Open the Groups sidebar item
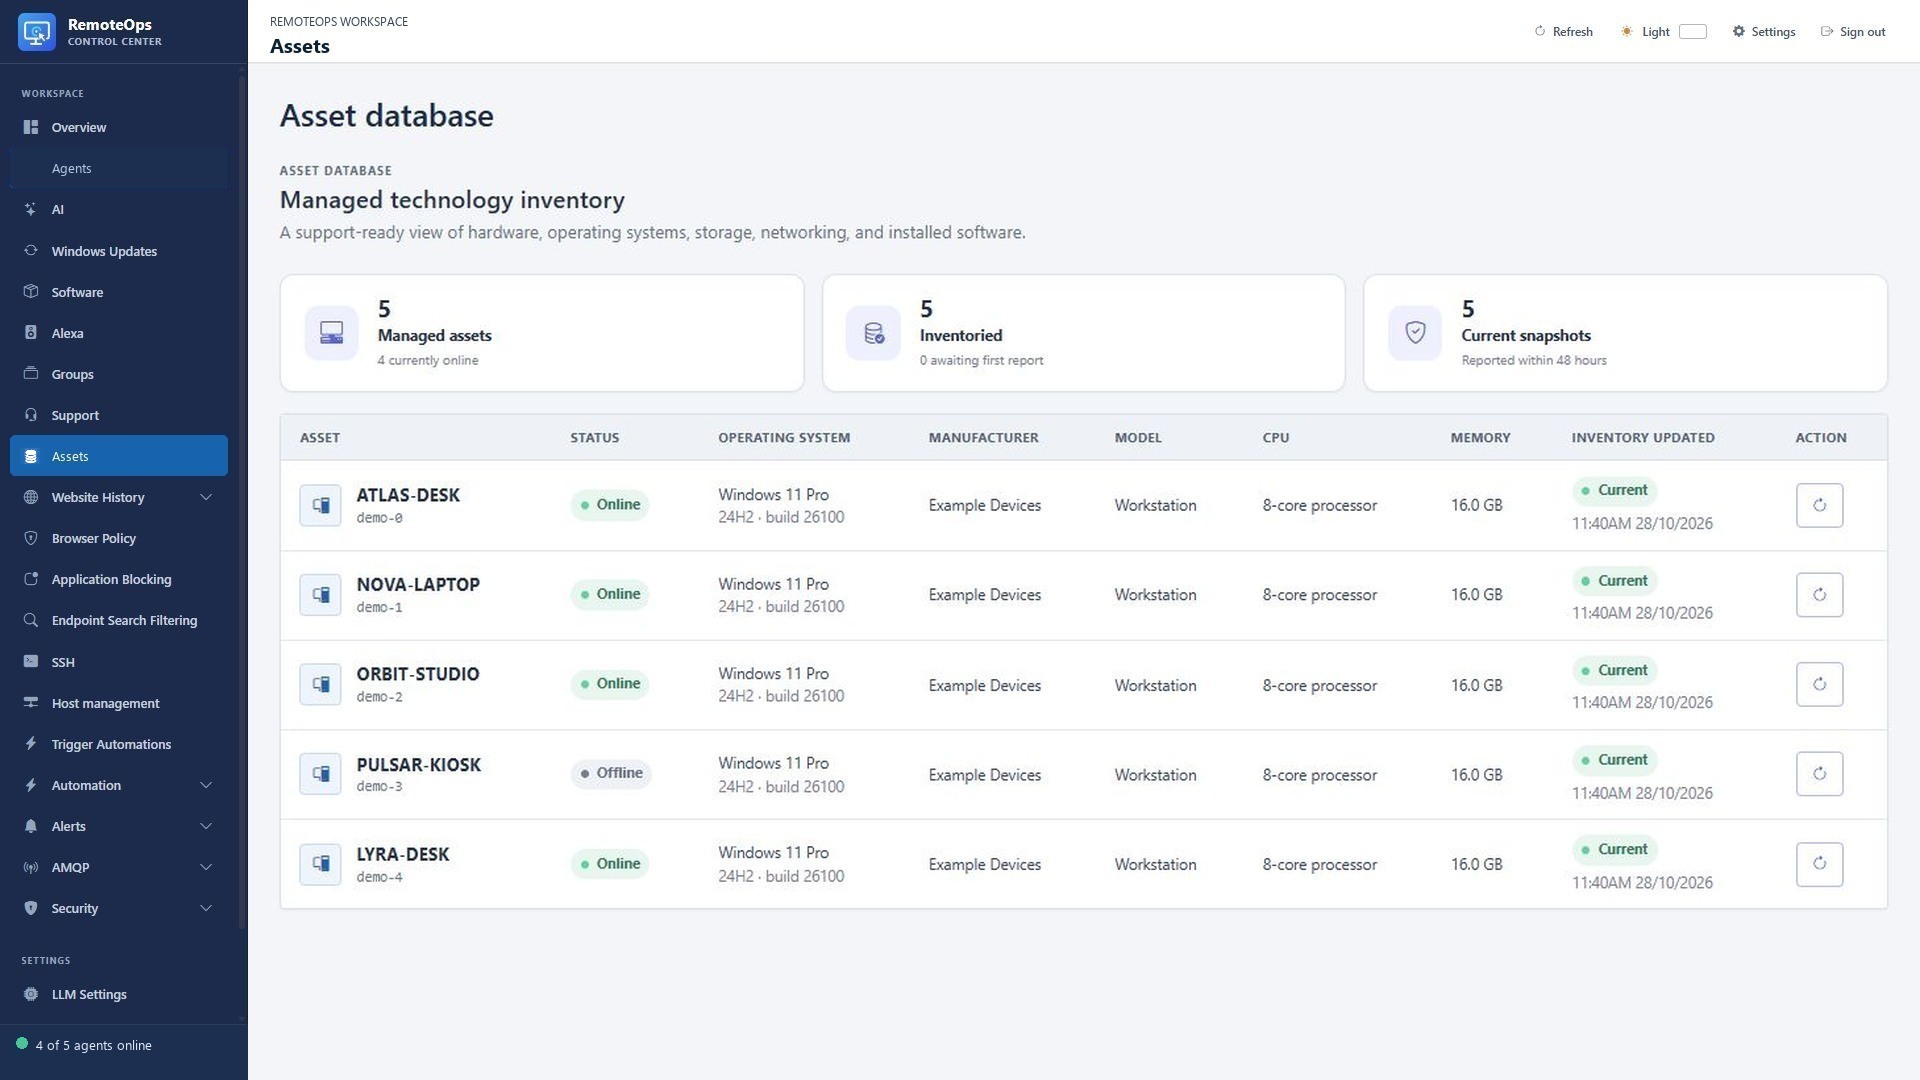1920x1080 pixels. coord(119,374)
